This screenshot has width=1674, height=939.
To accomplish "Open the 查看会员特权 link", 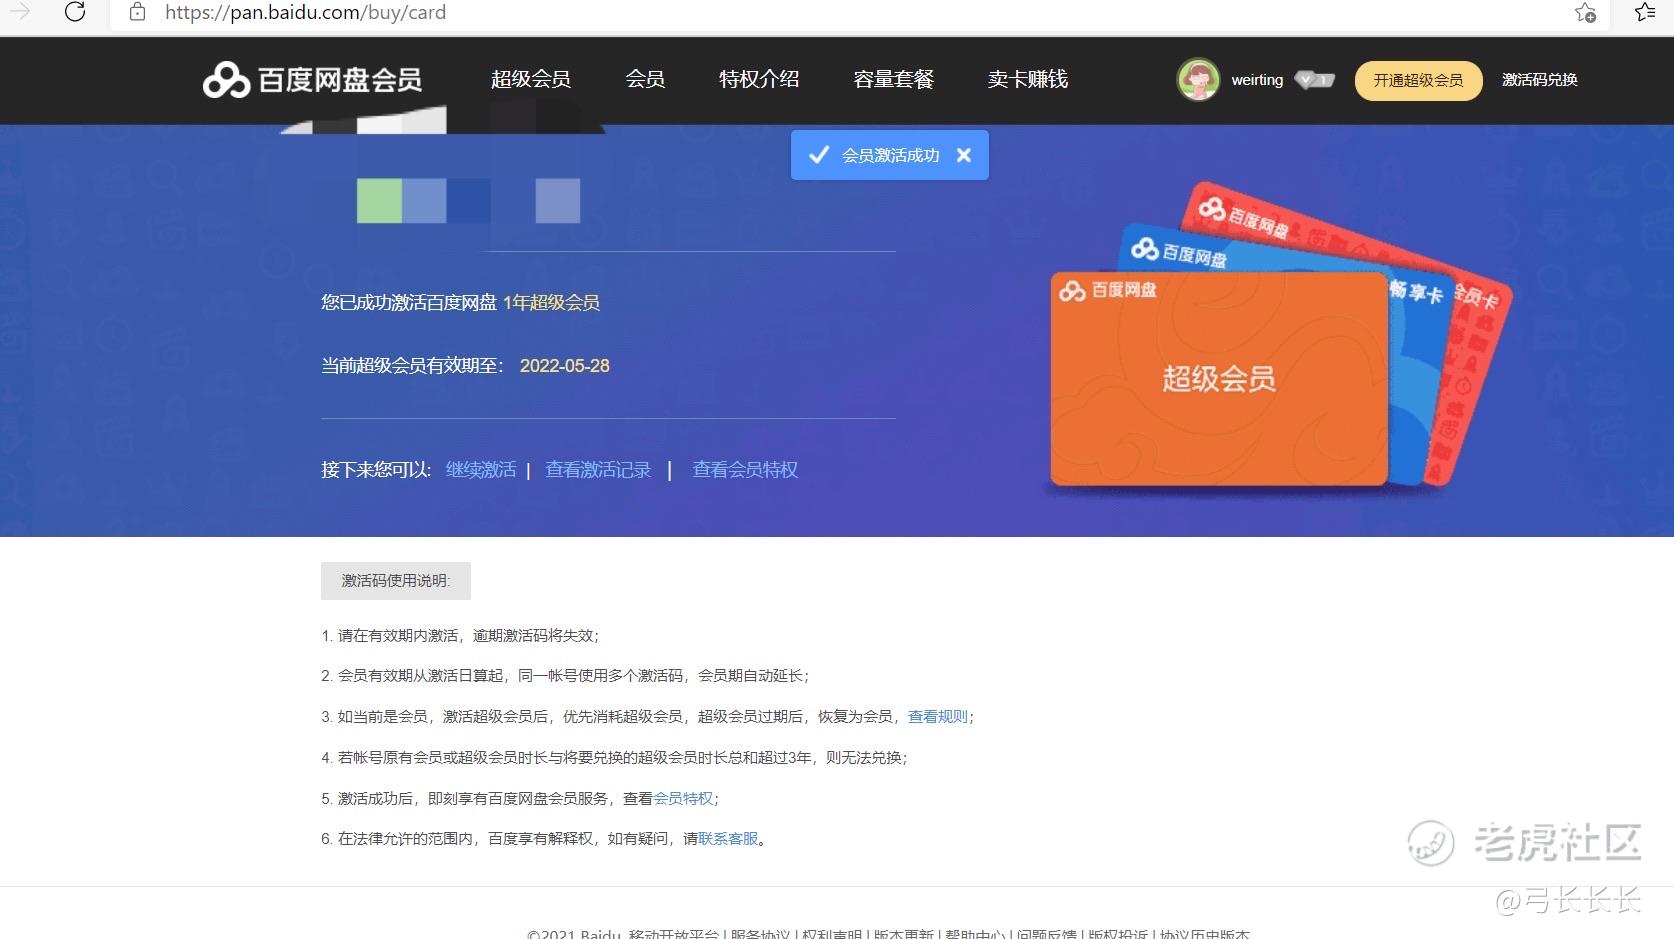I will pyautogui.click(x=745, y=469).
